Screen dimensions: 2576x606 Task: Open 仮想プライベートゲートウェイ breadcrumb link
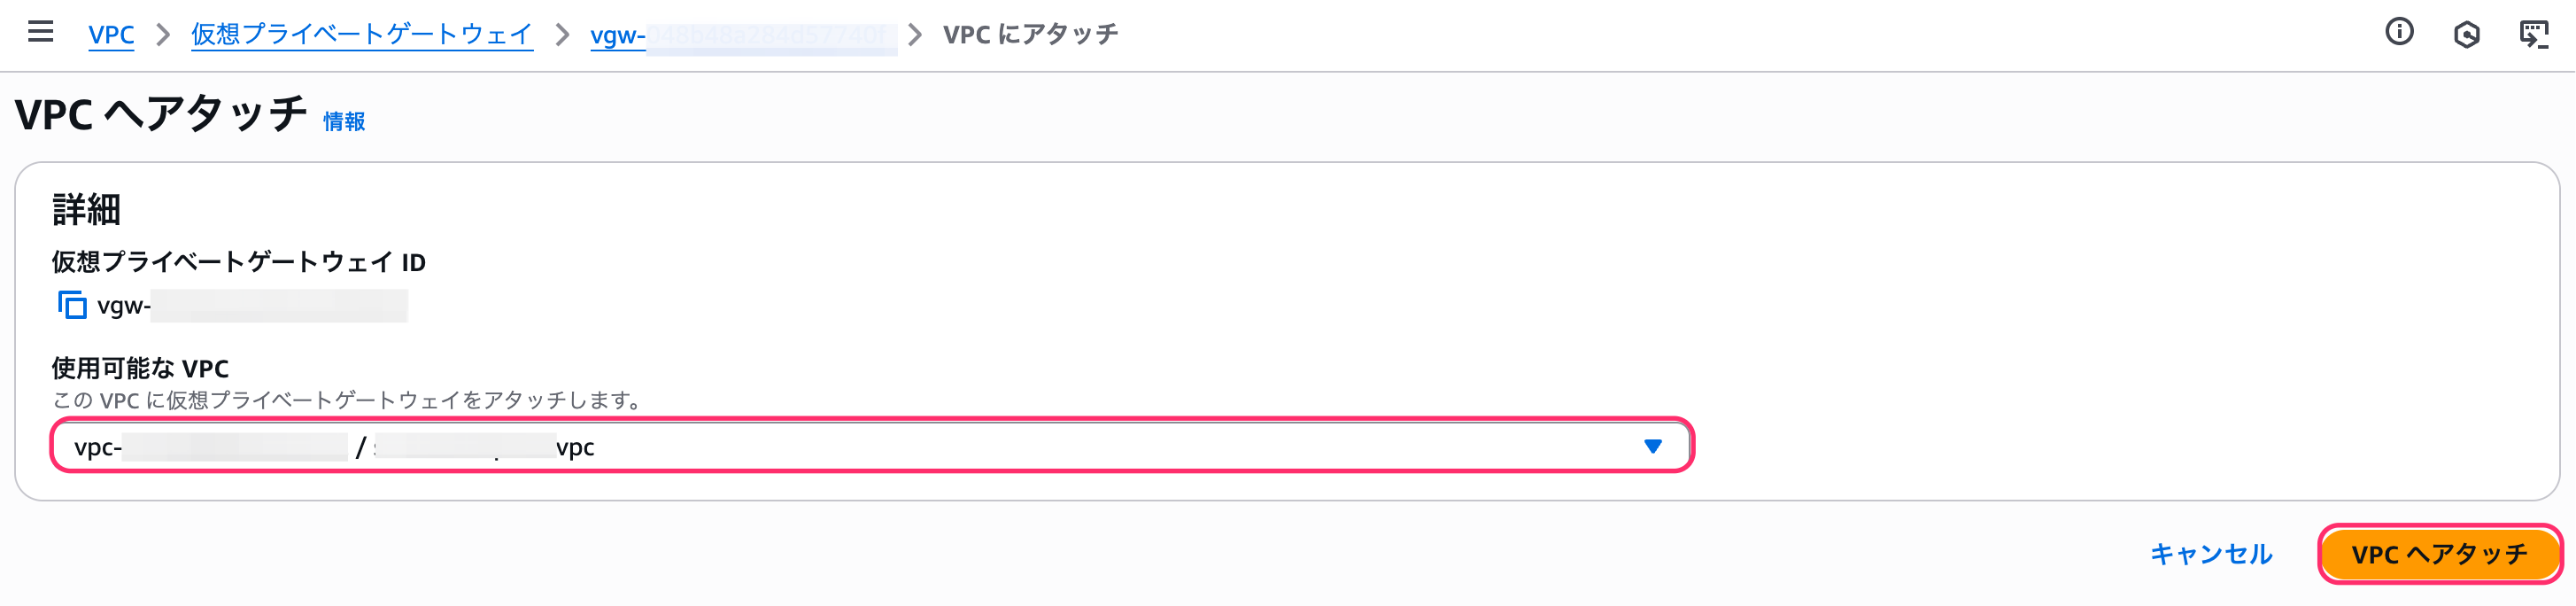pyautogui.click(x=362, y=34)
